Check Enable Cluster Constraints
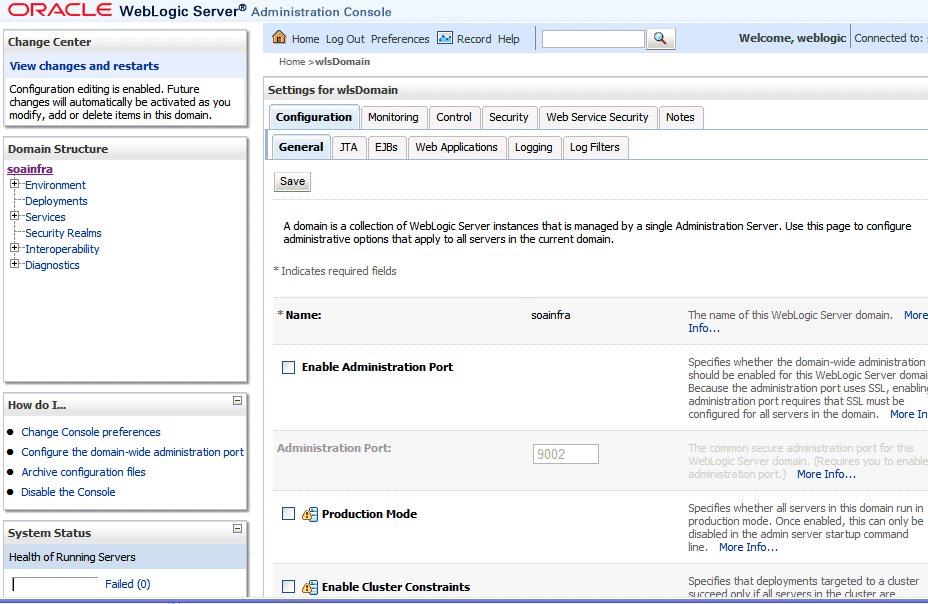This screenshot has height=604, width=928. click(288, 586)
